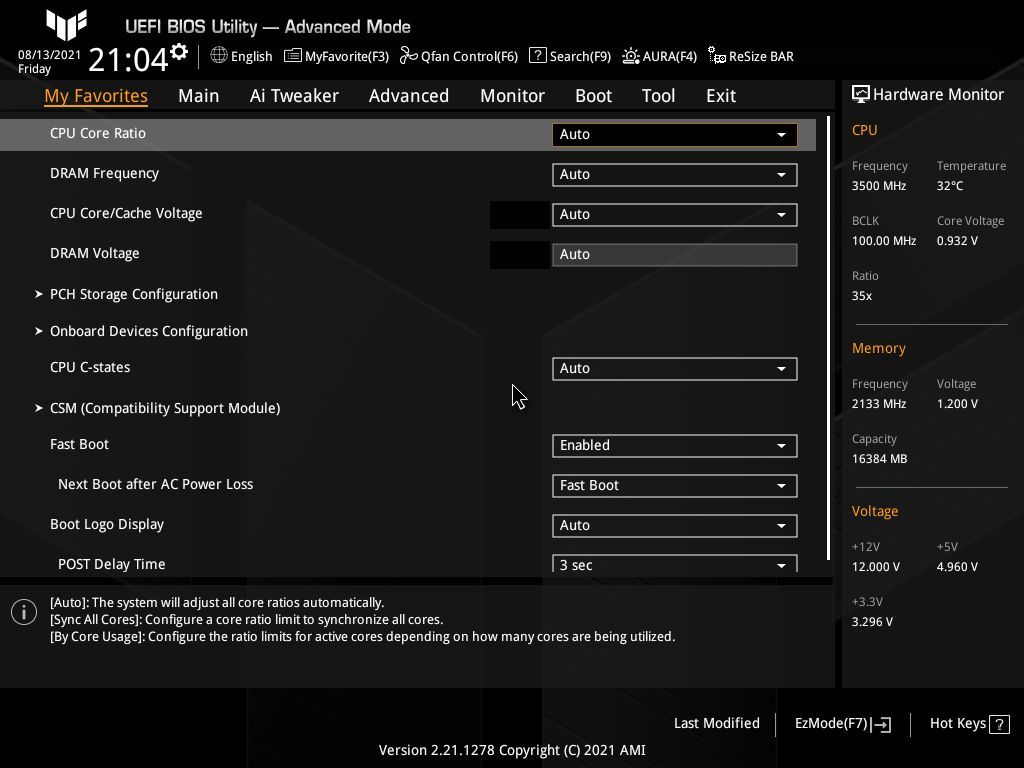Click the TUF logo at top left
This screenshot has height=768, width=1024.
[x=67, y=25]
